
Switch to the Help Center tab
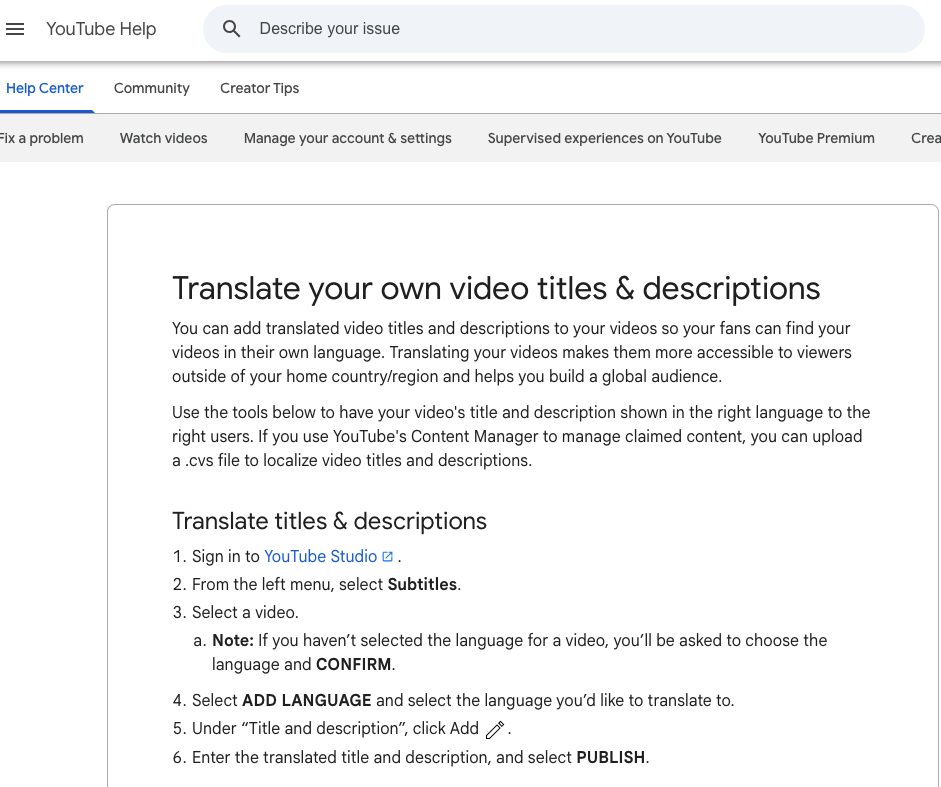pyautogui.click(x=45, y=88)
